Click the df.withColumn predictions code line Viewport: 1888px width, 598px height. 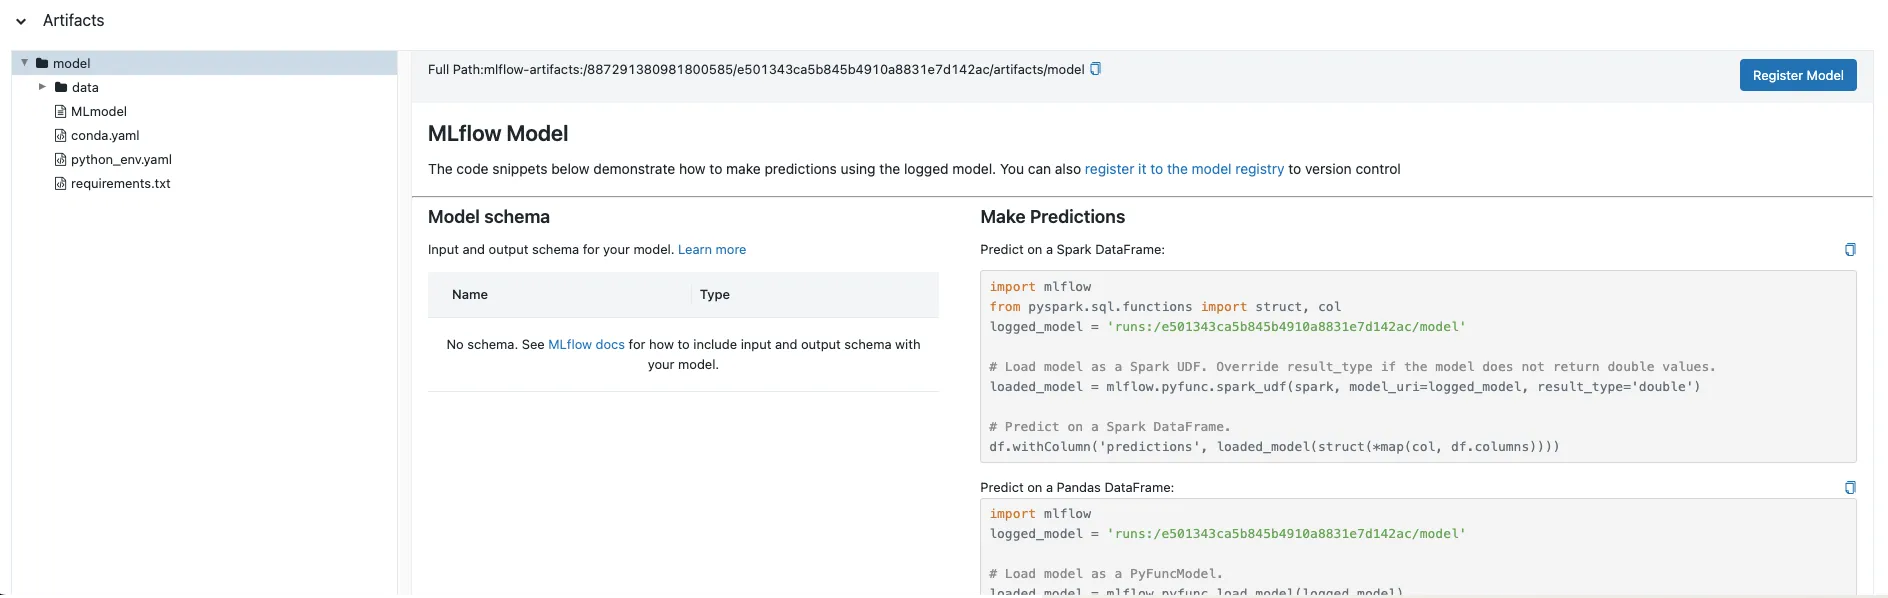[x=1274, y=447]
